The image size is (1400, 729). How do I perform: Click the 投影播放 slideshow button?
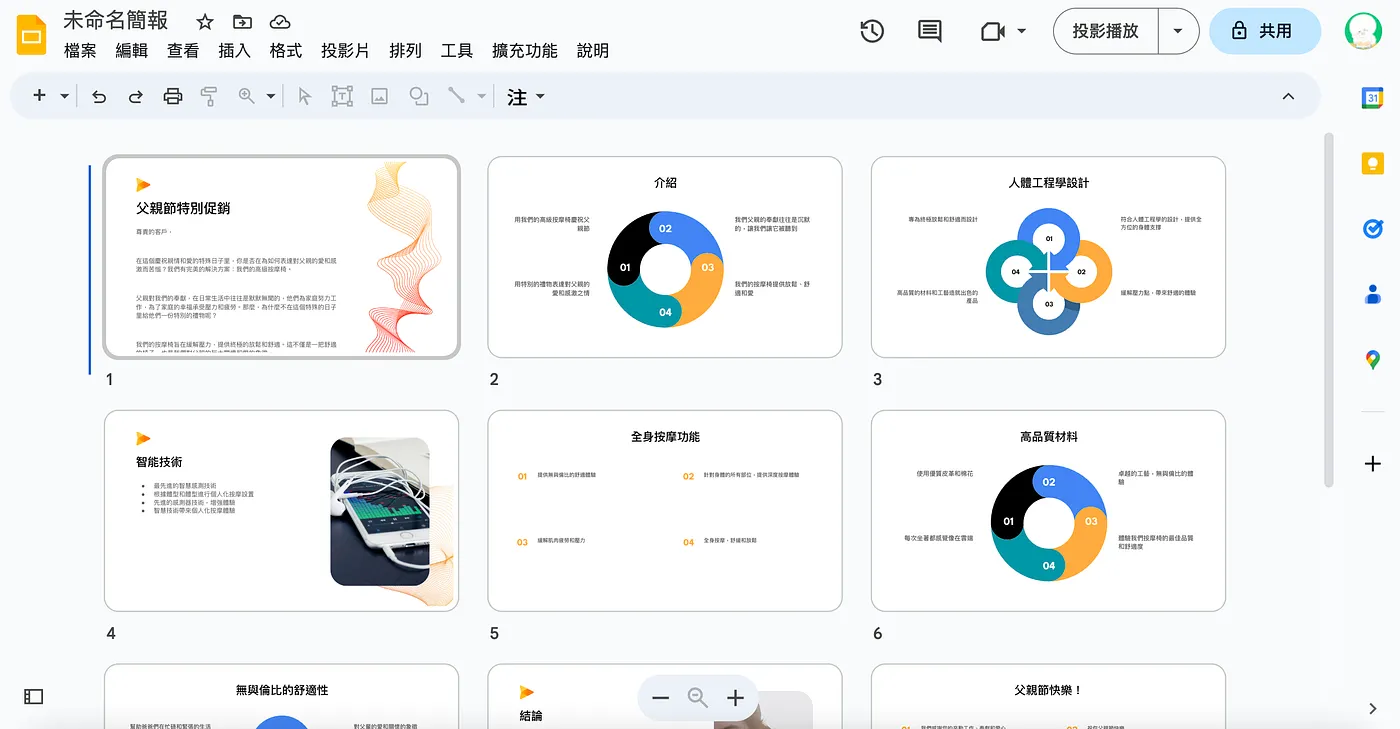coord(1105,31)
